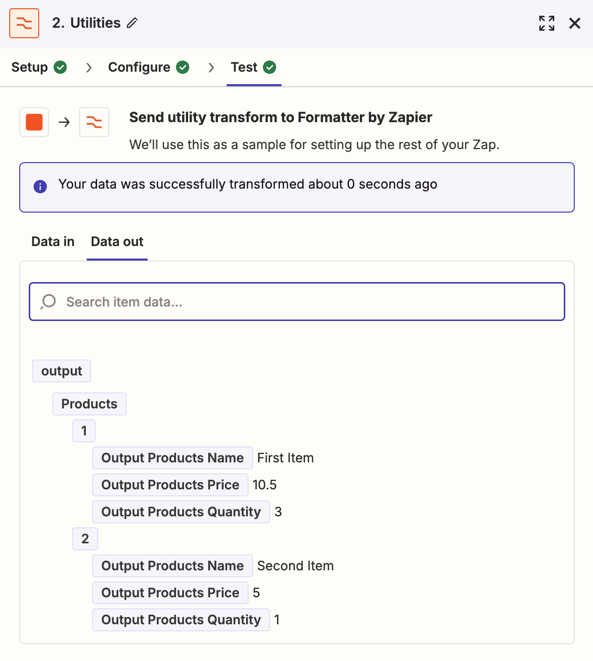Rename step using the pencil edit icon
Screen dimensions: 593x661
point(132,23)
